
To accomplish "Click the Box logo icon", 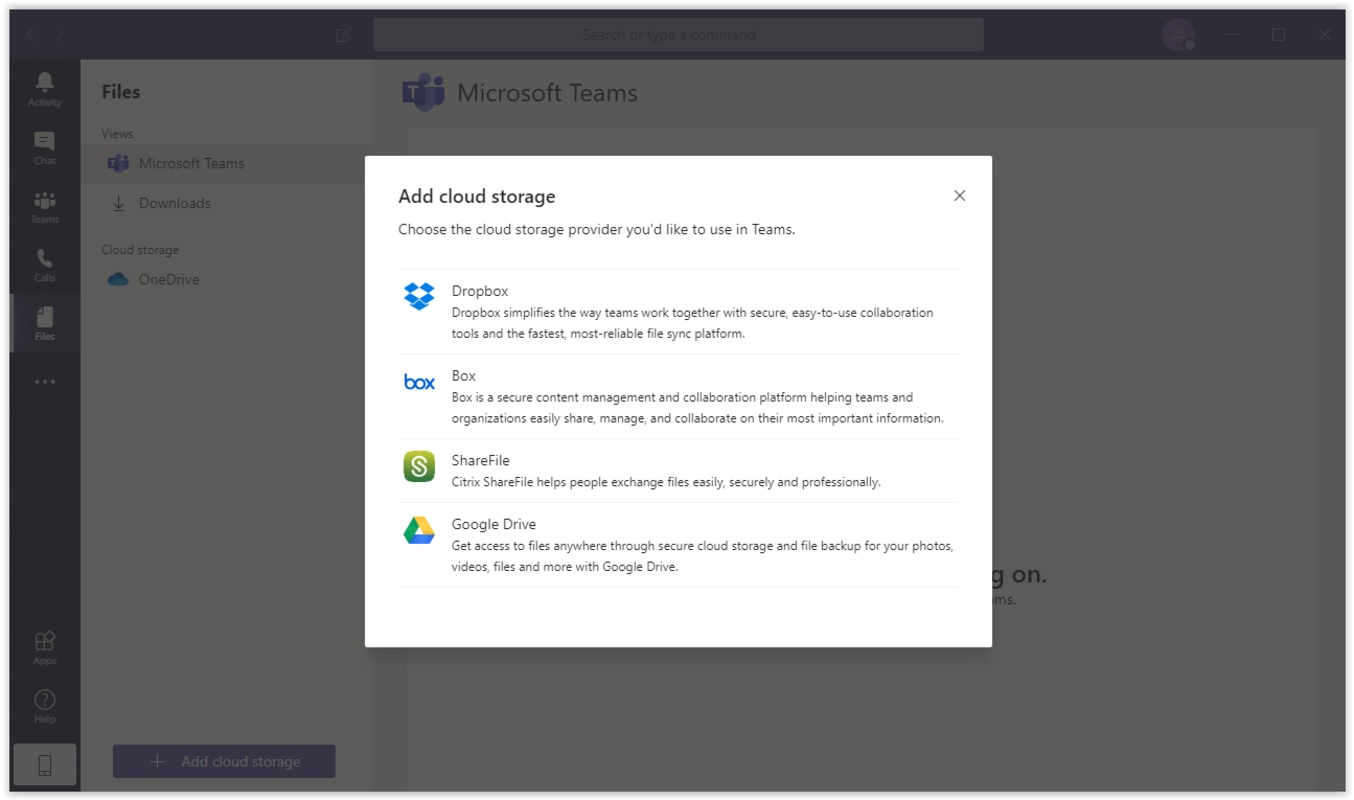I will (x=419, y=382).
